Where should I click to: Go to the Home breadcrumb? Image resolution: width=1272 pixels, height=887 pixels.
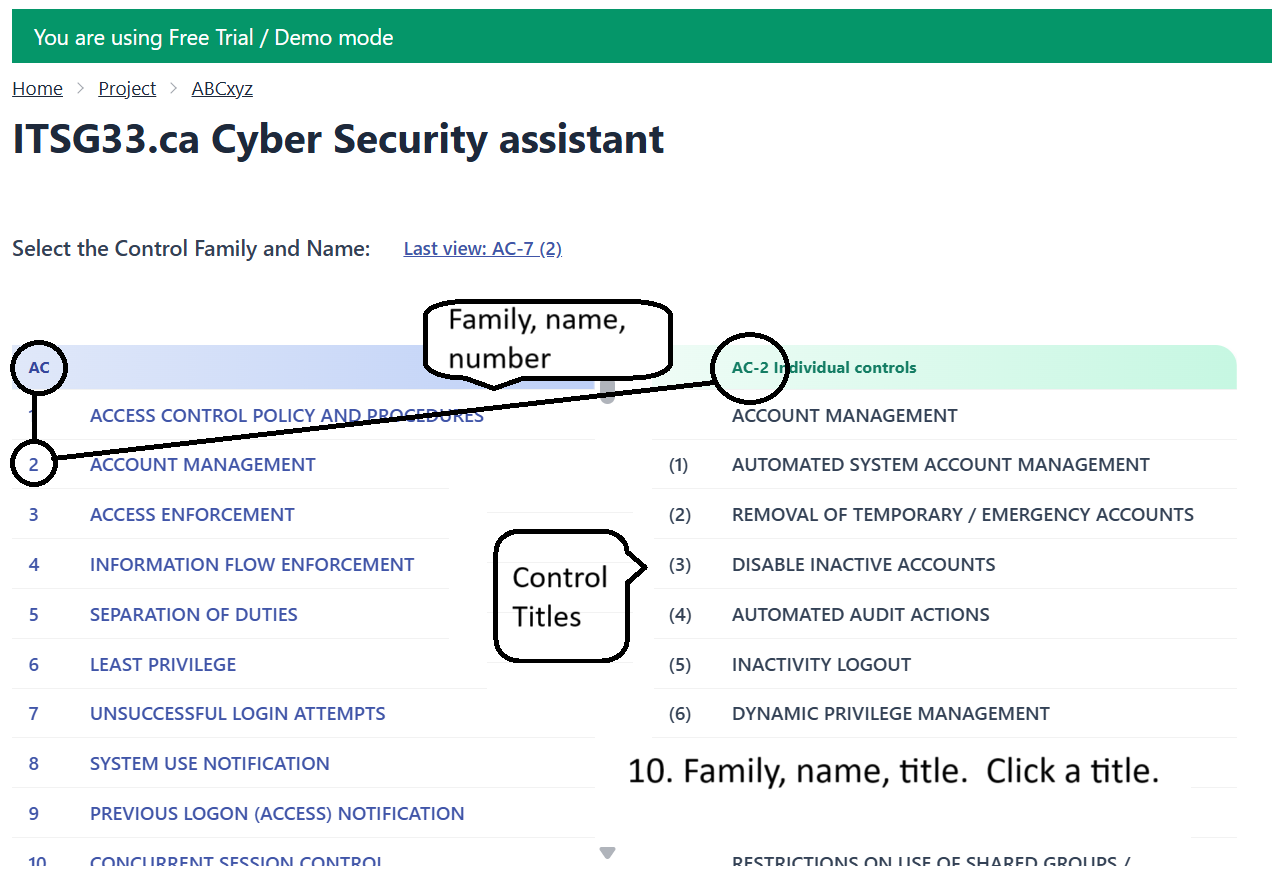coord(37,89)
